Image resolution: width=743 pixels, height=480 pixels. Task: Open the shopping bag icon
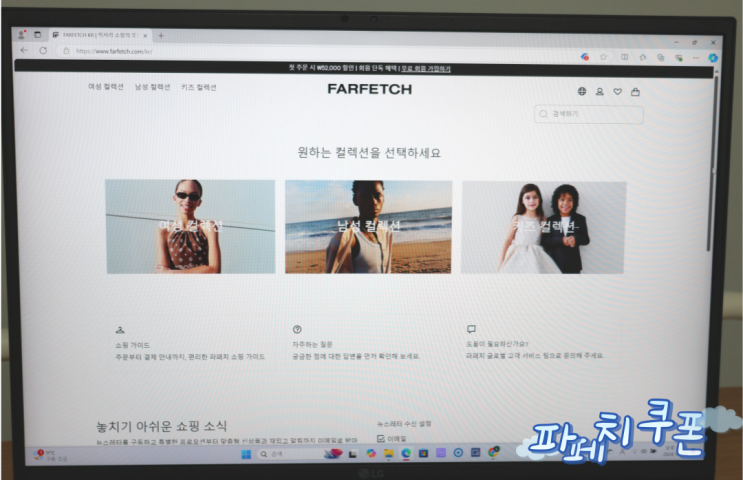point(635,92)
